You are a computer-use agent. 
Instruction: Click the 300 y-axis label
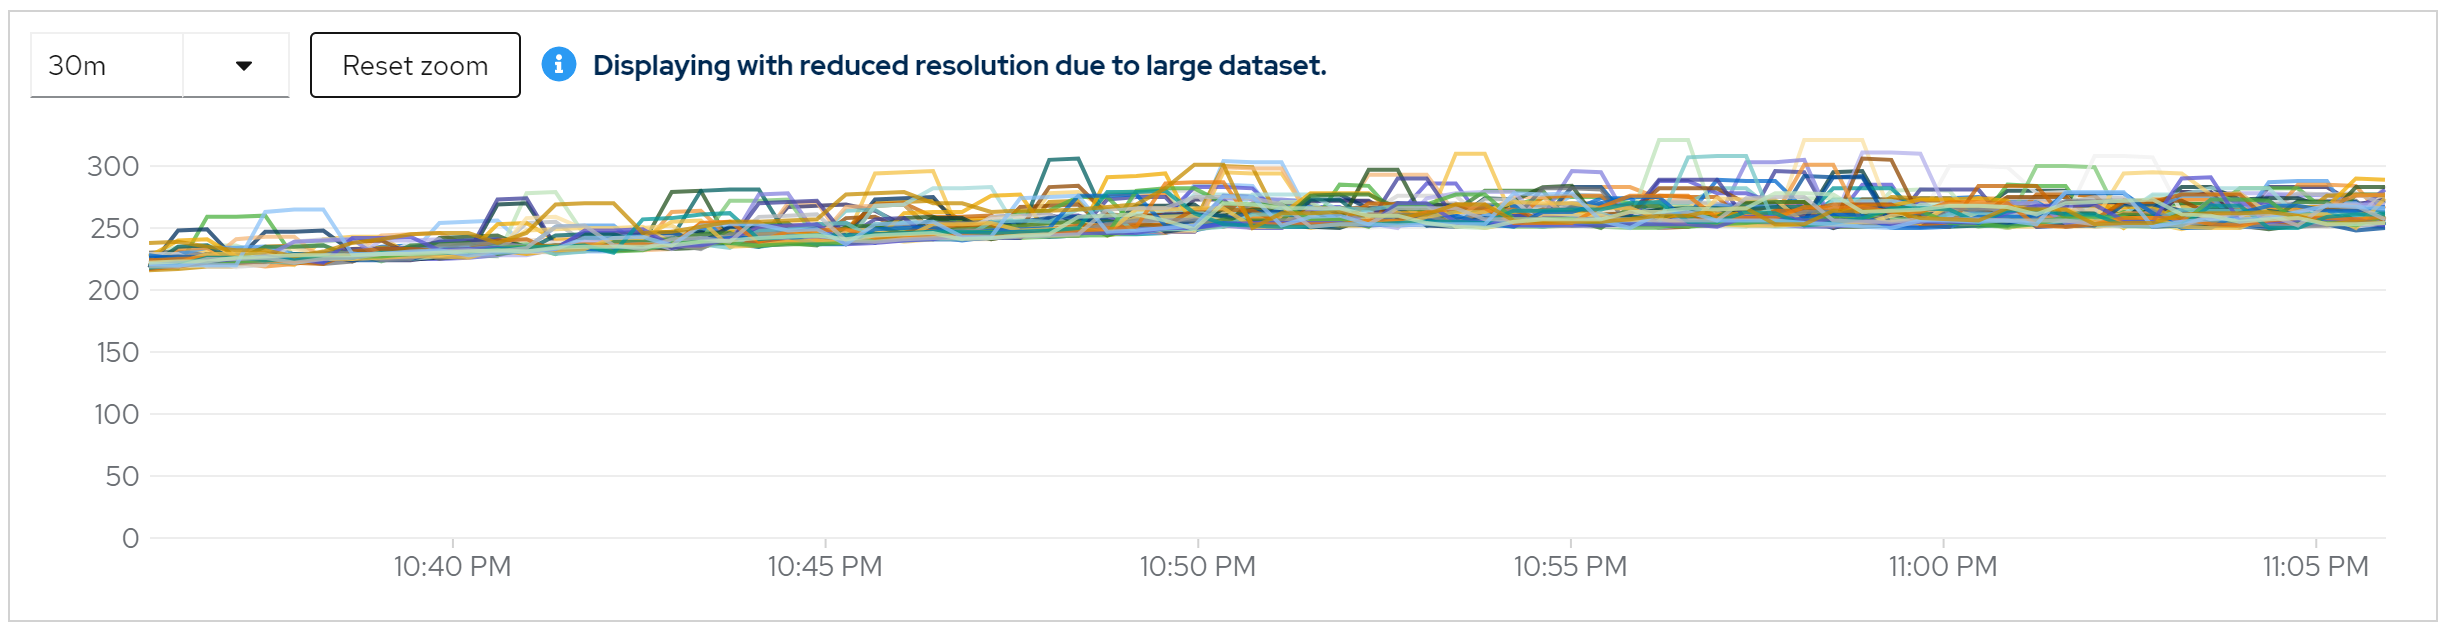(x=113, y=166)
